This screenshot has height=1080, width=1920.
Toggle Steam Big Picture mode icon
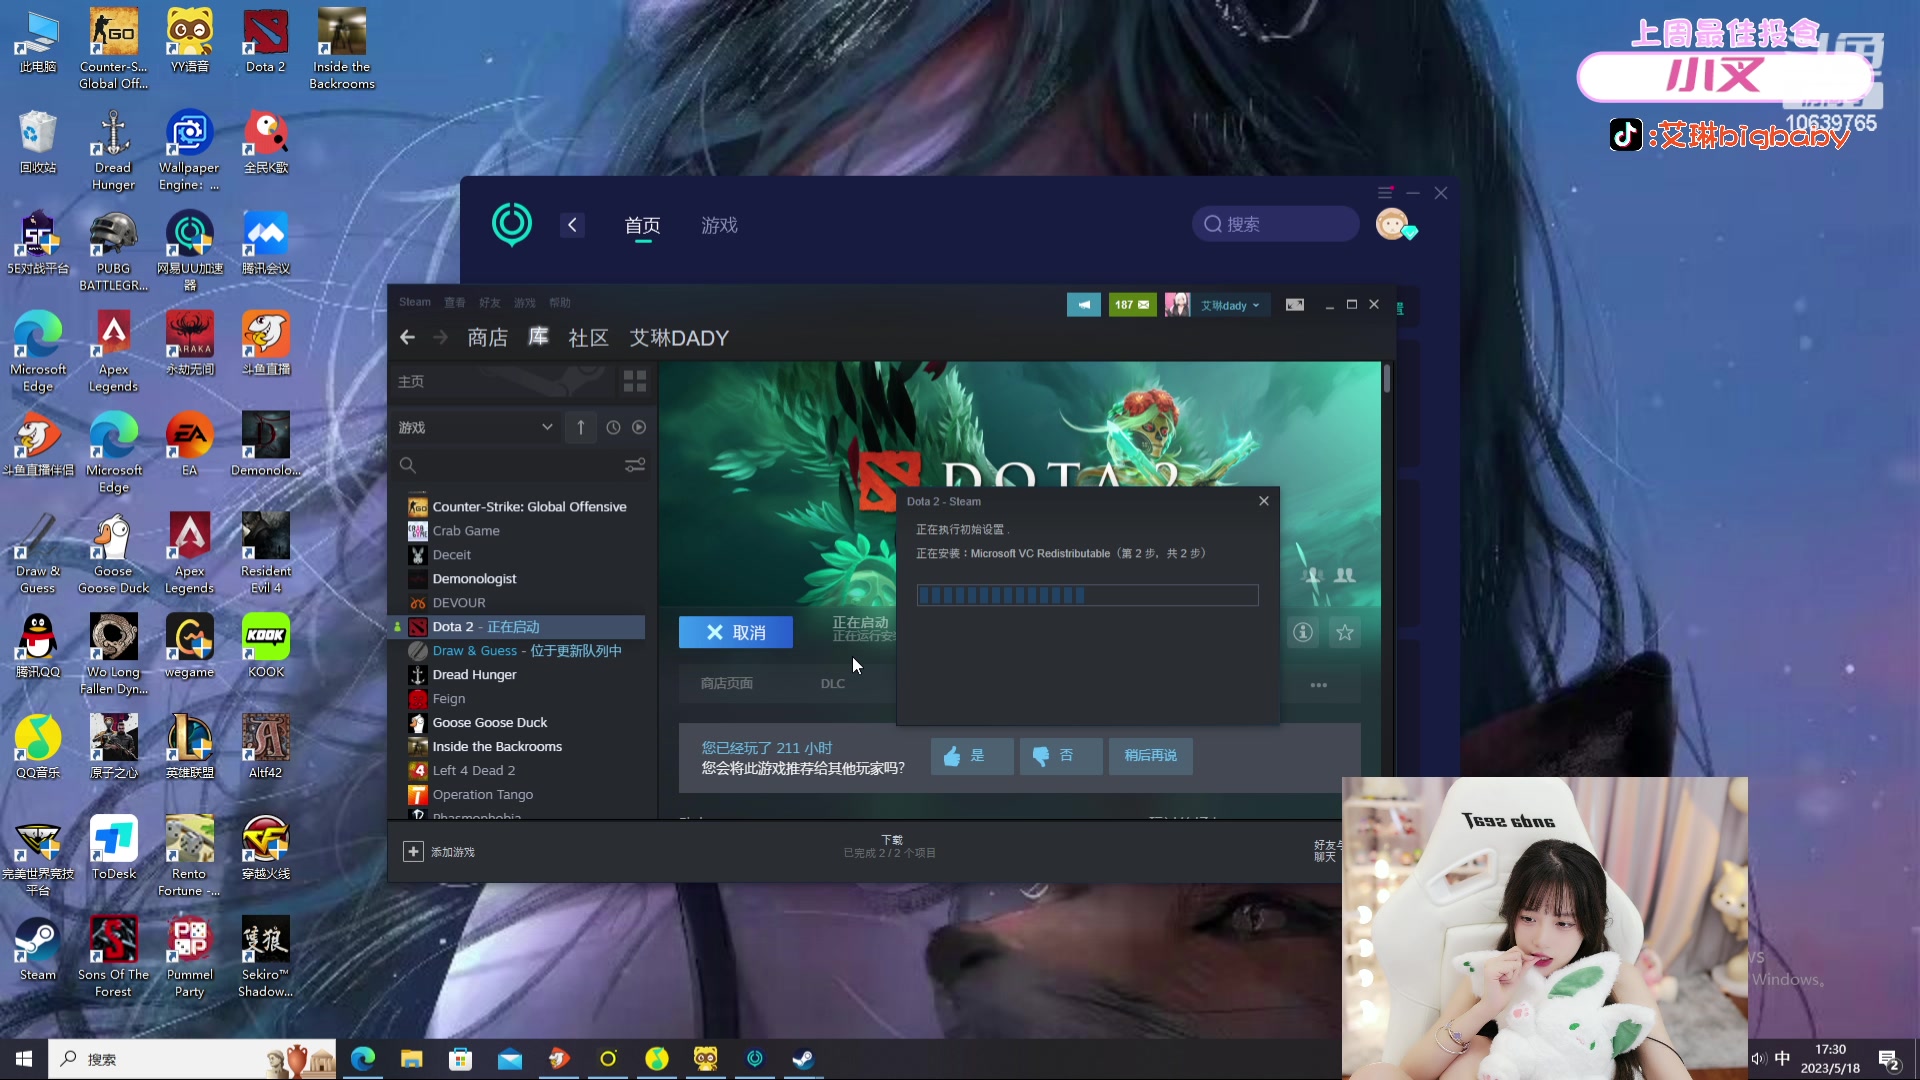pos(1294,305)
